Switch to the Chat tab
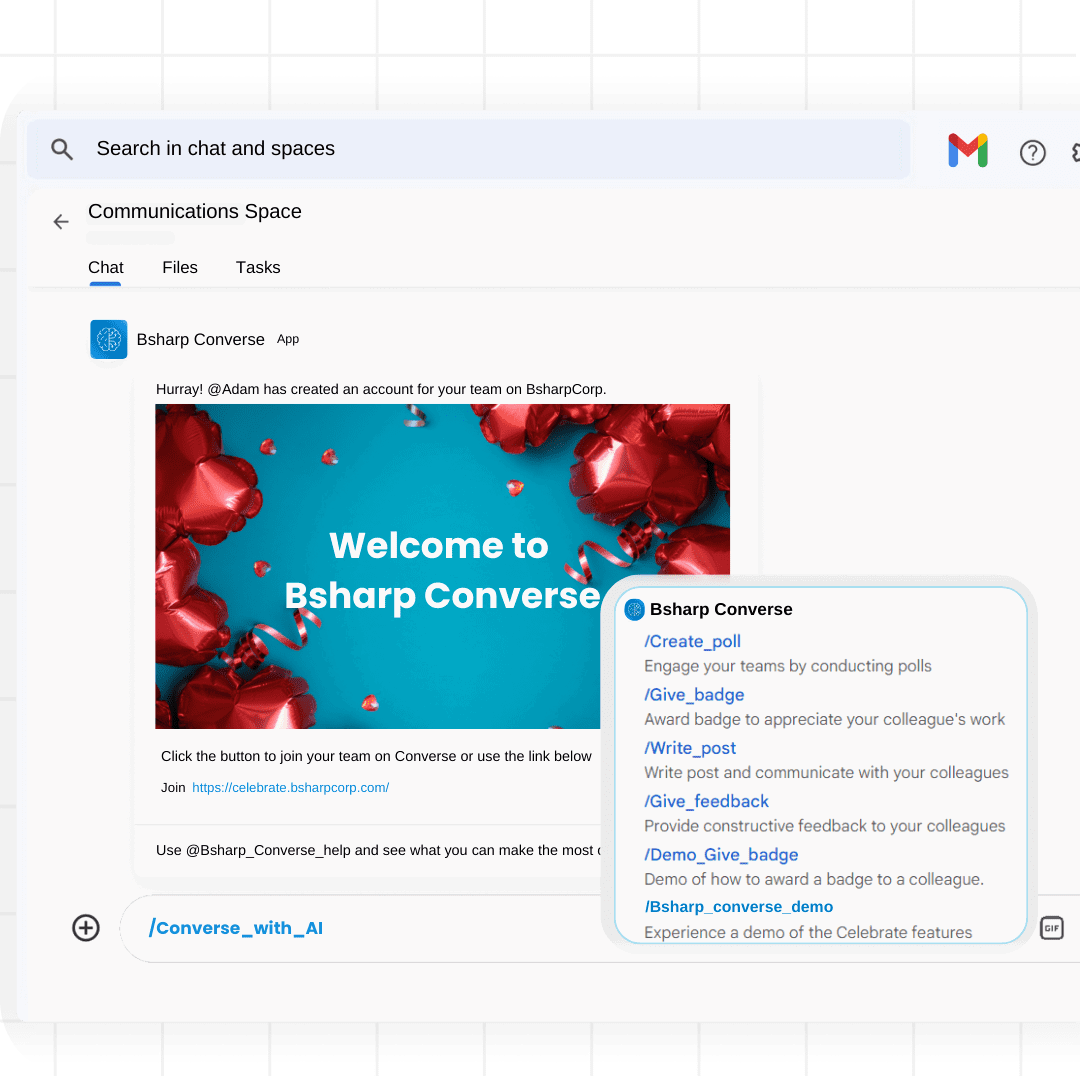This screenshot has height=1080, width=1080. coord(105,267)
